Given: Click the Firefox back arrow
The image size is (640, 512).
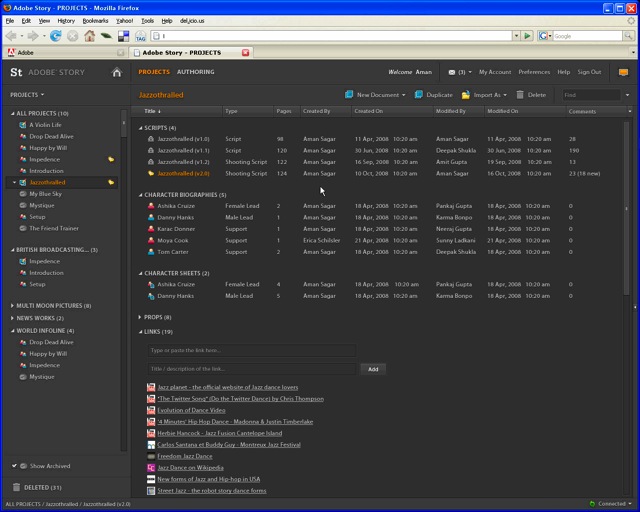Looking at the screenshot, I should (x=11, y=36).
